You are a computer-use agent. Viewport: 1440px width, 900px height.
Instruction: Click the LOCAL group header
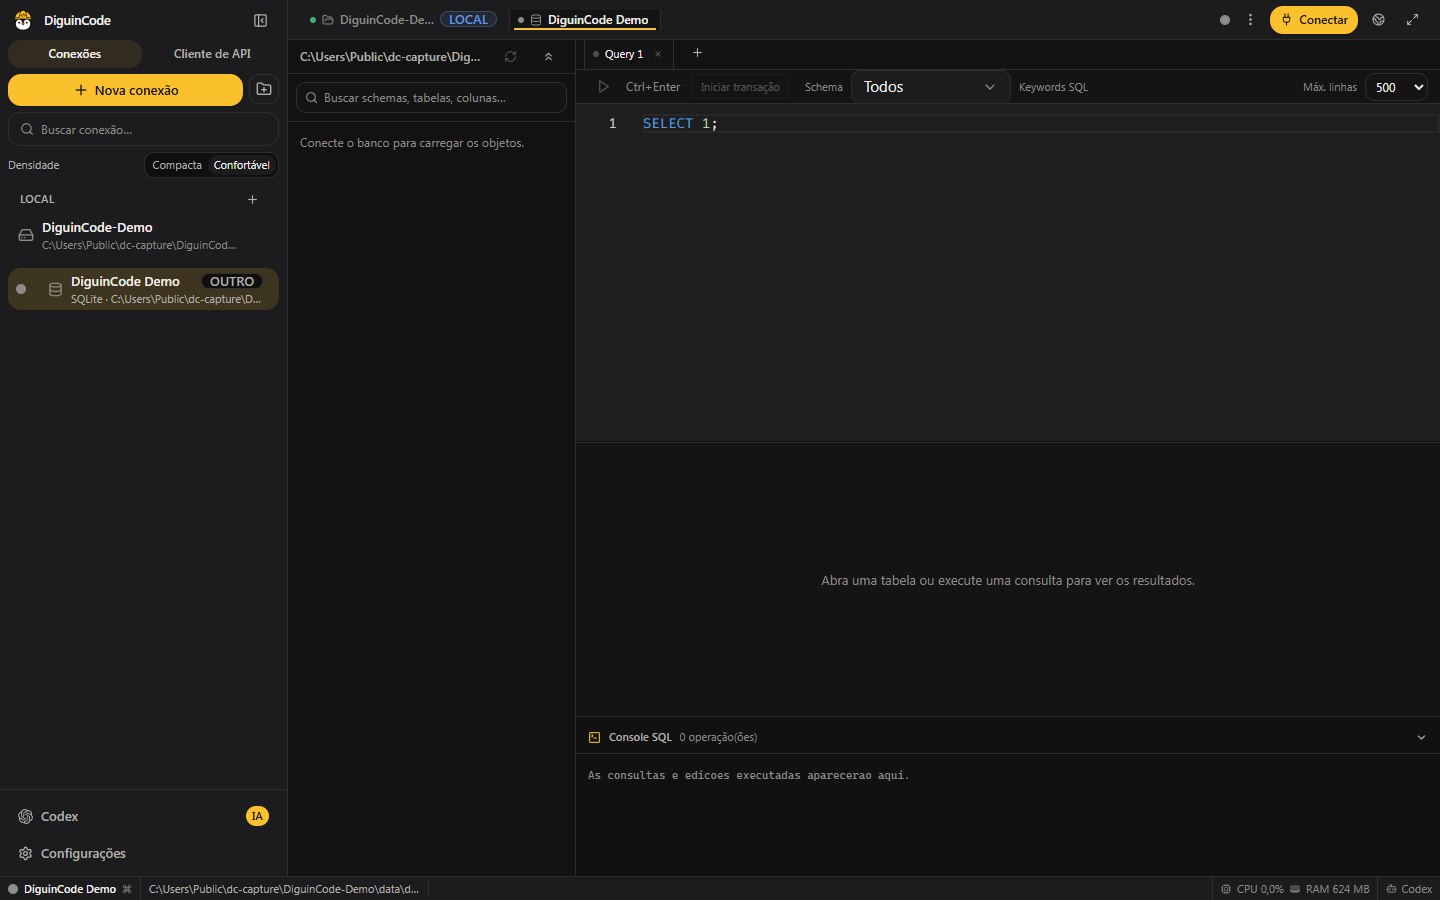point(38,199)
